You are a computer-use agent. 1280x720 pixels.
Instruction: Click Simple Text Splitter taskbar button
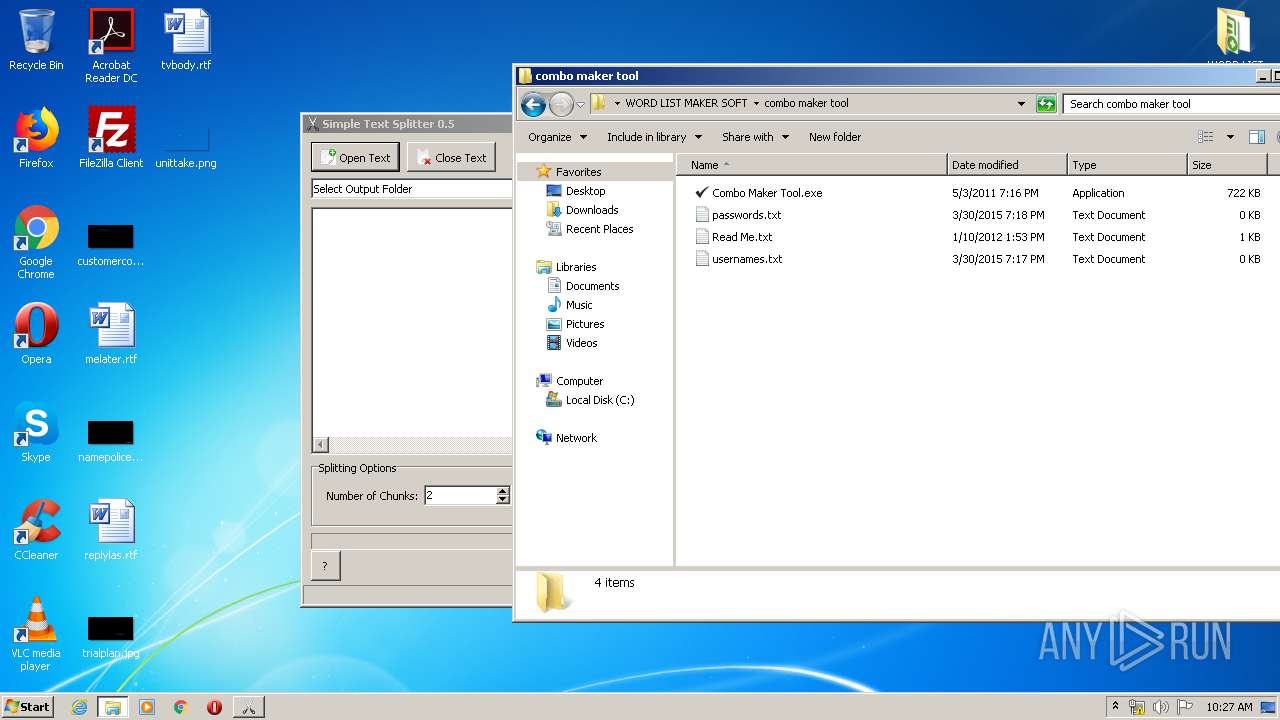click(x=248, y=707)
